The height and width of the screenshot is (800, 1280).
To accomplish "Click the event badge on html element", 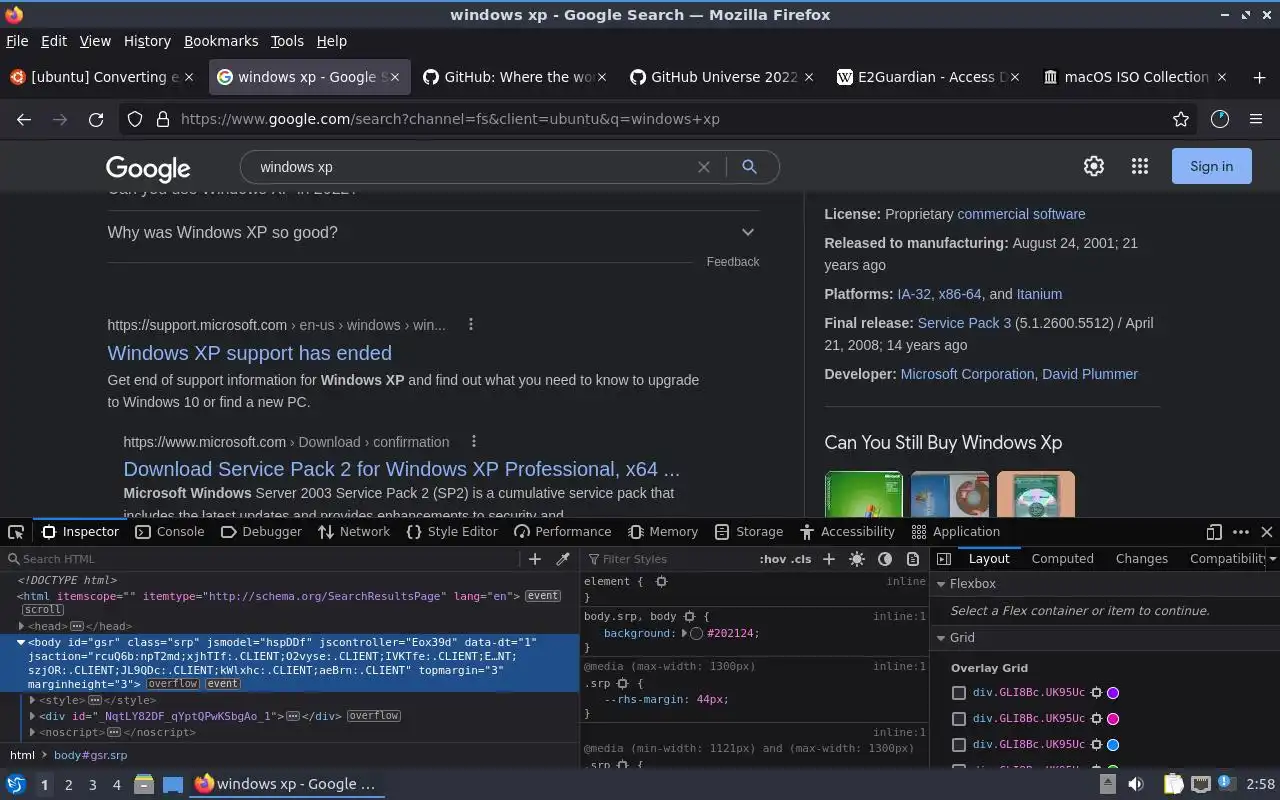I will point(543,596).
